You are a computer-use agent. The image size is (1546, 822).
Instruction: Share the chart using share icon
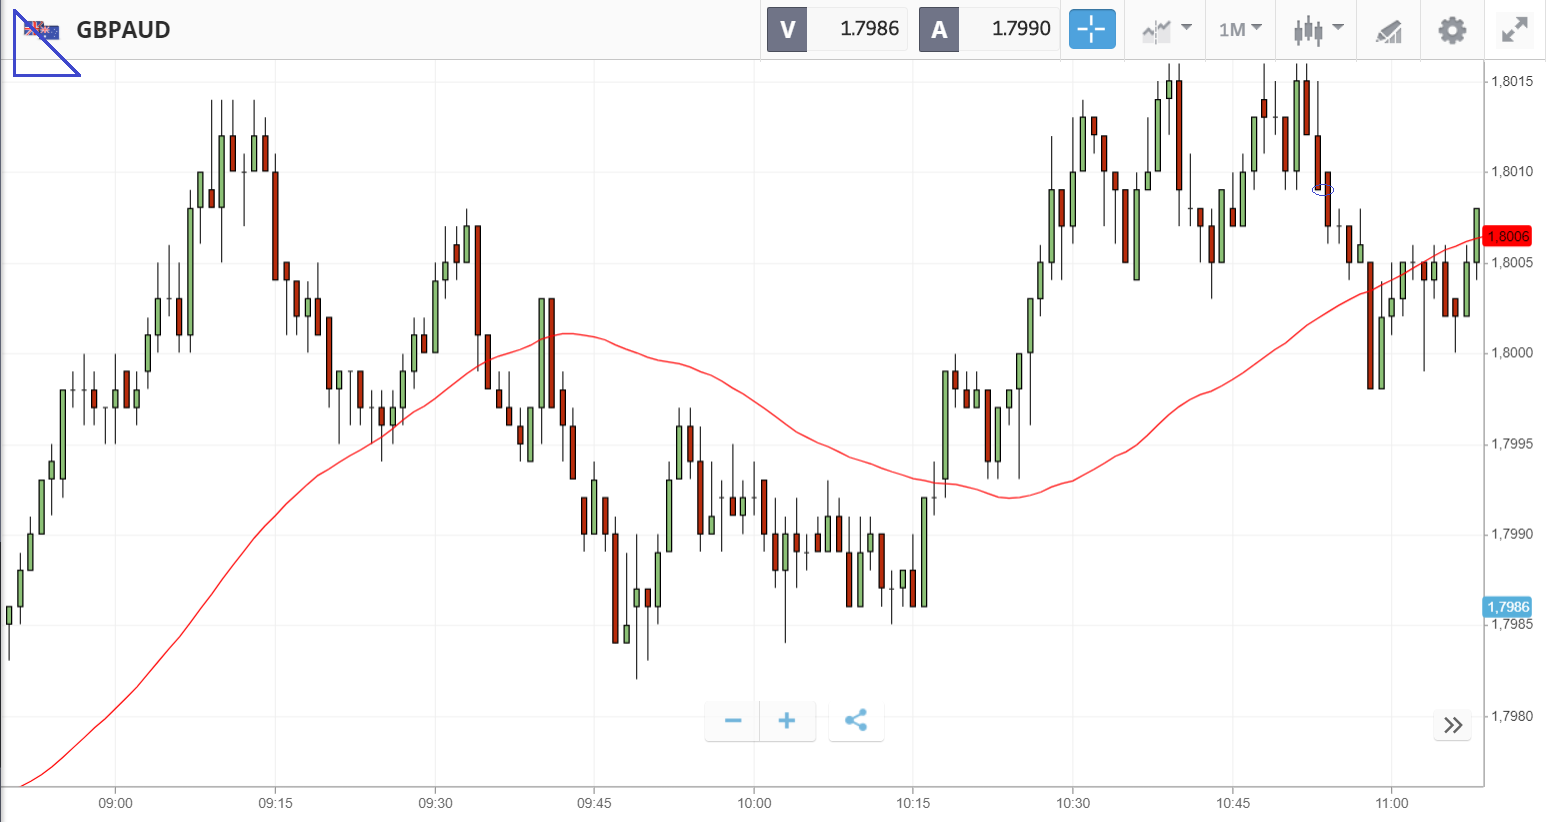point(856,721)
